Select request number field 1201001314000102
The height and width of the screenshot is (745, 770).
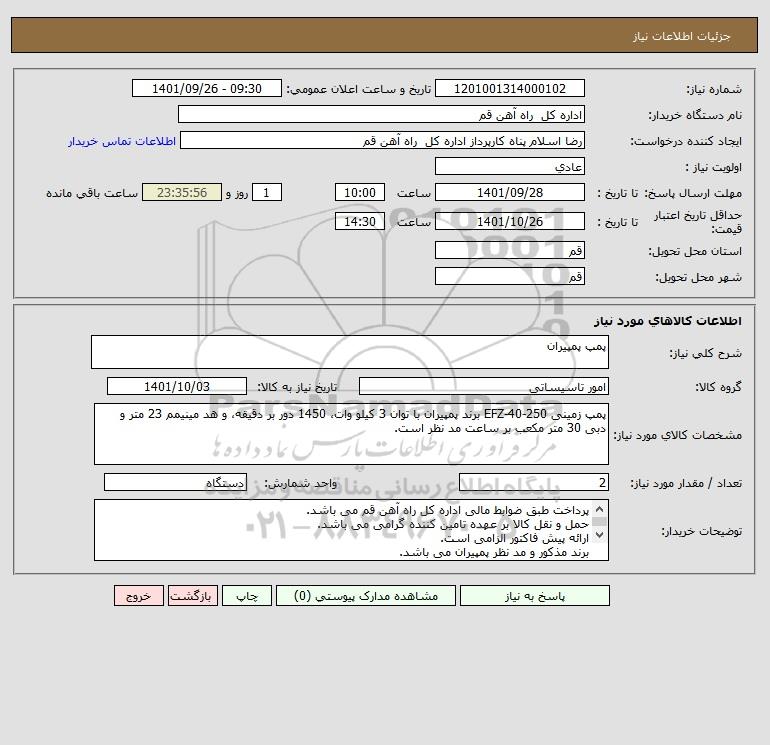pyautogui.click(x=510, y=88)
